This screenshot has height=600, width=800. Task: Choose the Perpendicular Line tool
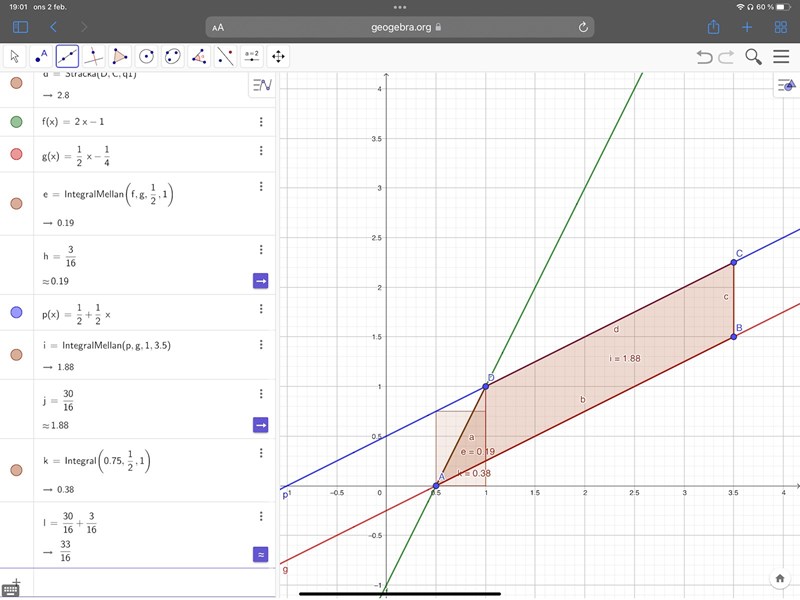pos(94,57)
